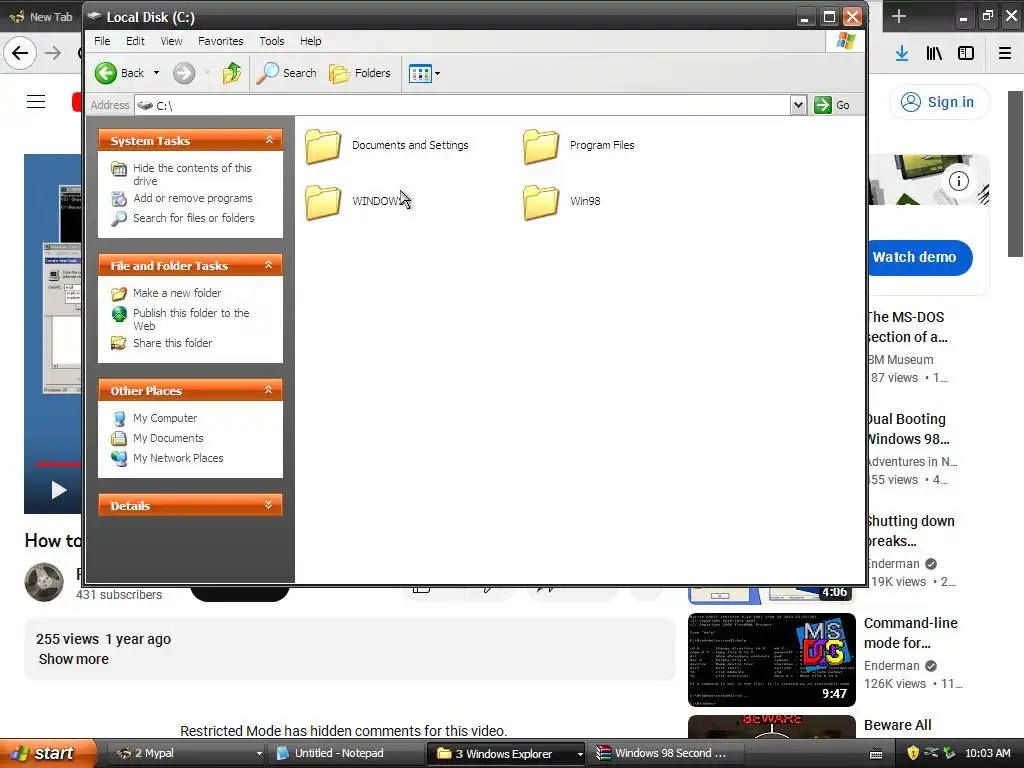Open the browser hamburger menu
This screenshot has width=1024, height=768.
pos(1005,53)
